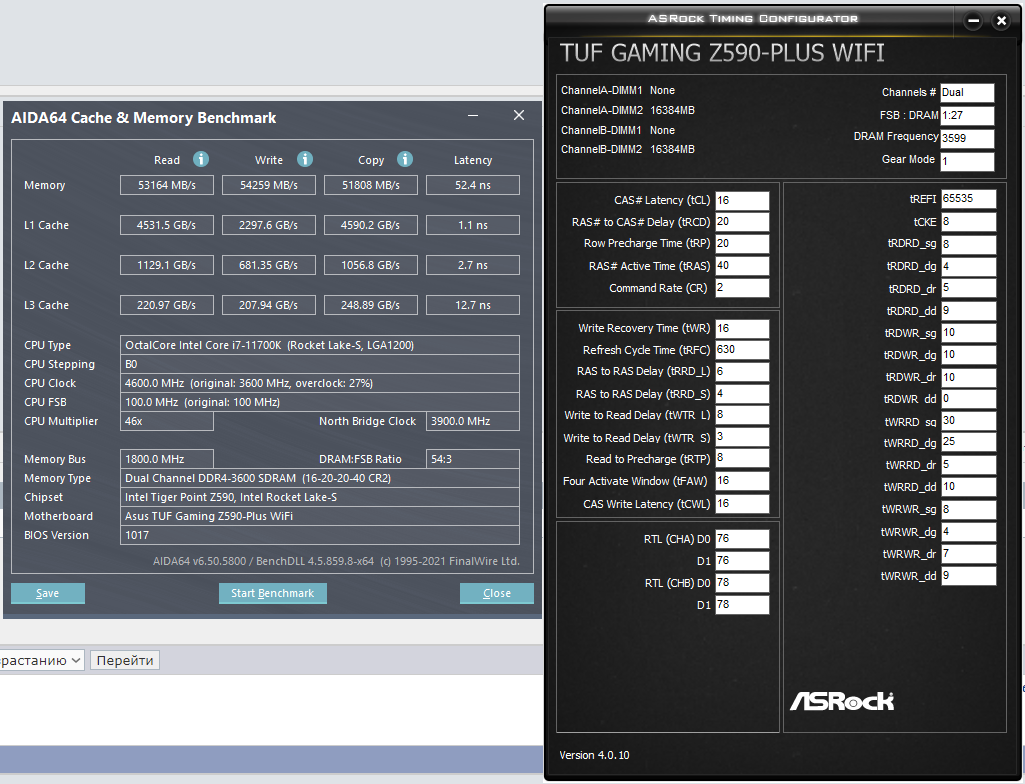Select the Row Precharge Time (tRP) field
Image resolution: width=1025 pixels, height=784 pixels.
pyautogui.click(x=742, y=244)
